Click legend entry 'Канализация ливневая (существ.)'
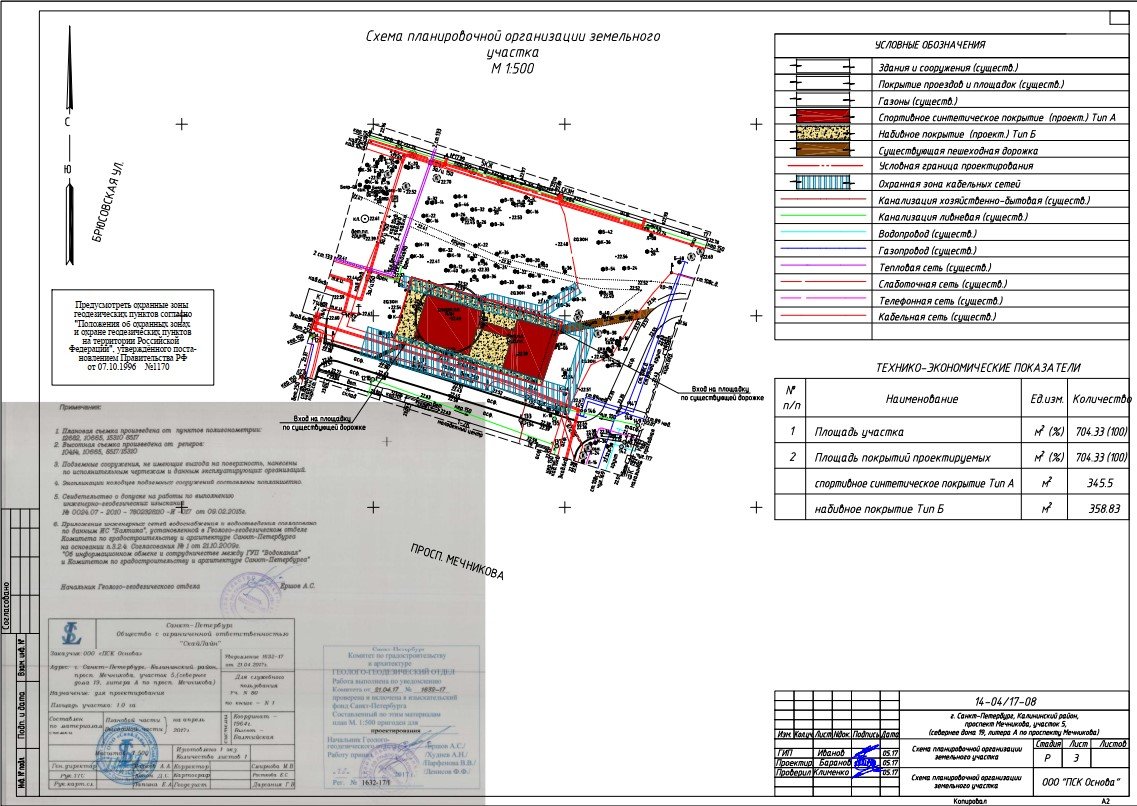Screen dimensions: 1137x806 tap(953, 217)
